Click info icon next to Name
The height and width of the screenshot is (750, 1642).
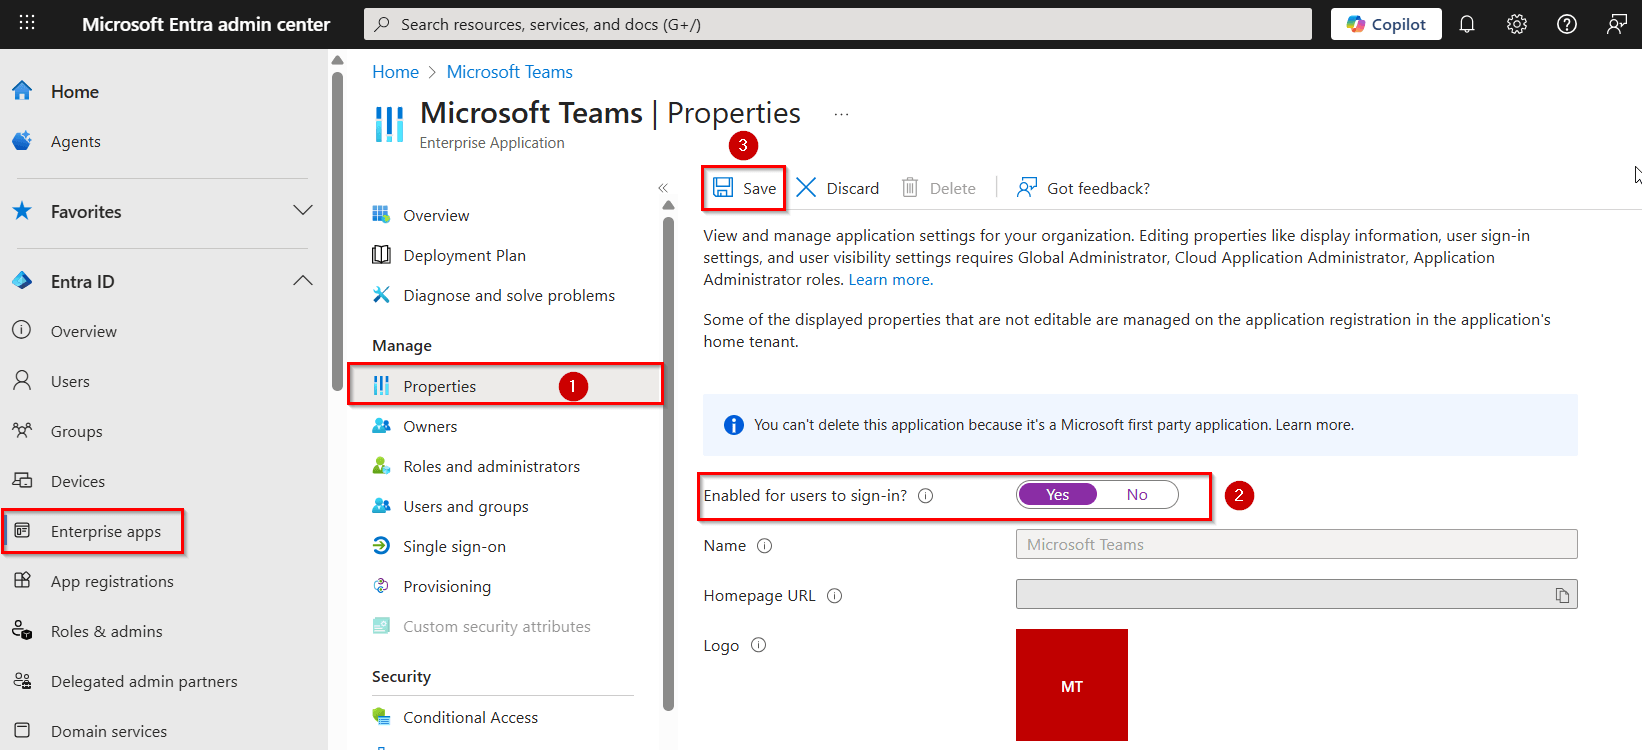coord(765,546)
